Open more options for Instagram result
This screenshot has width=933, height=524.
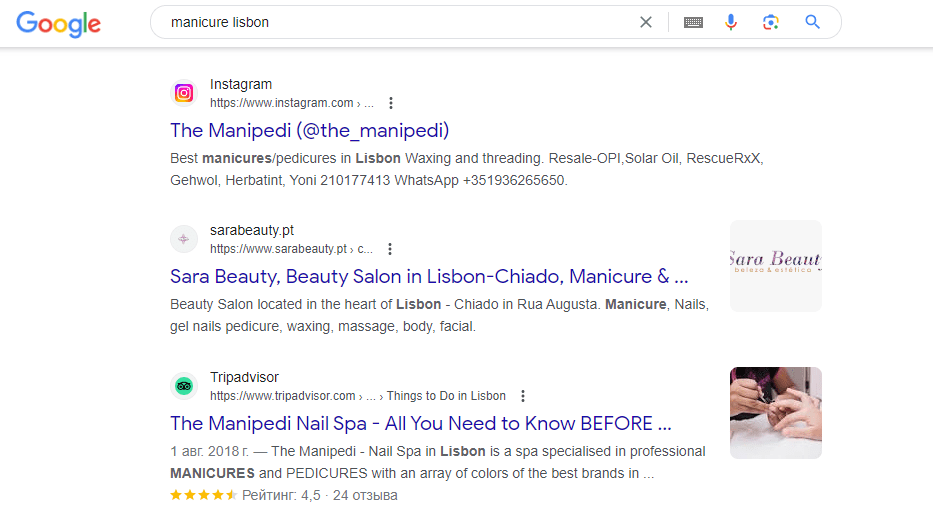[x=391, y=103]
